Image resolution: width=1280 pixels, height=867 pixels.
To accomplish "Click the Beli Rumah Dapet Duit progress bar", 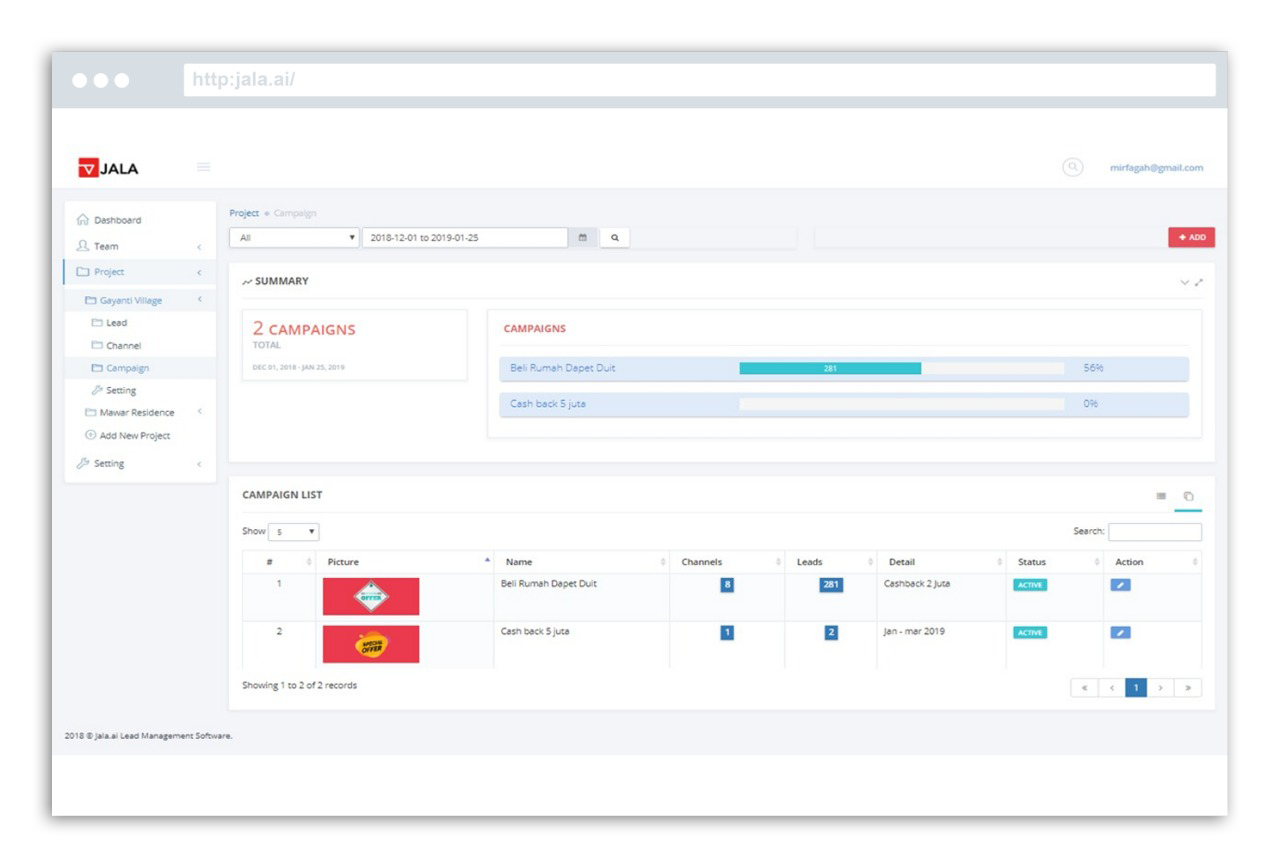I will [x=829, y=368].
